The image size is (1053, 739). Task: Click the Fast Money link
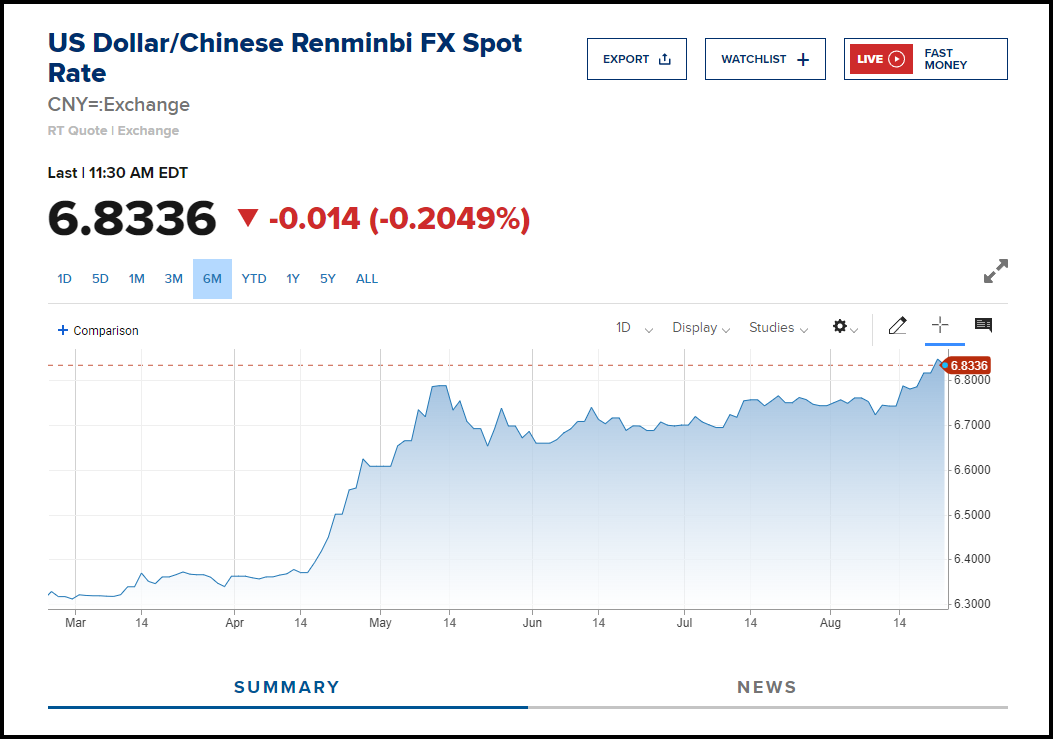click(945, 59)
